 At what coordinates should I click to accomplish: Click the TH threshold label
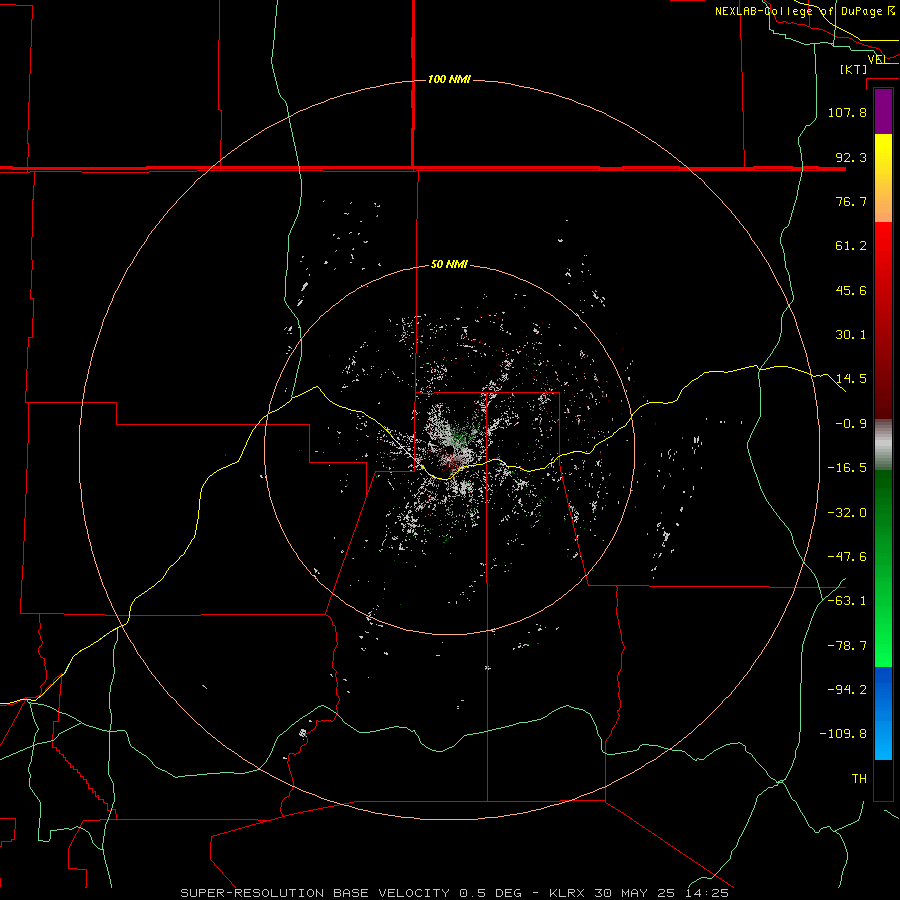[859, 779]
